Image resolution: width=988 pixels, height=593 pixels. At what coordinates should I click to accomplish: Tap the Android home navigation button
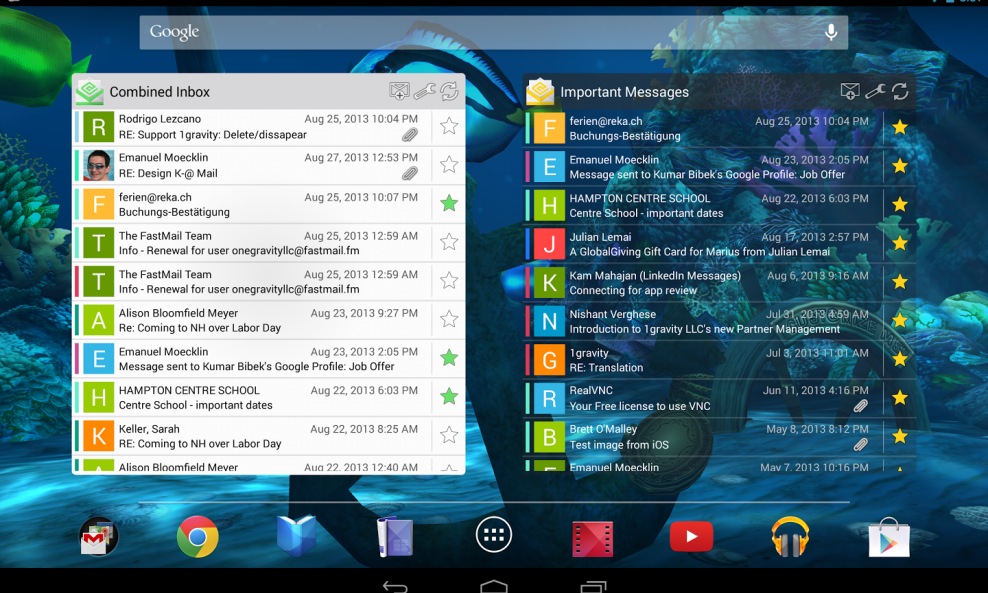(x=493, y=587)
